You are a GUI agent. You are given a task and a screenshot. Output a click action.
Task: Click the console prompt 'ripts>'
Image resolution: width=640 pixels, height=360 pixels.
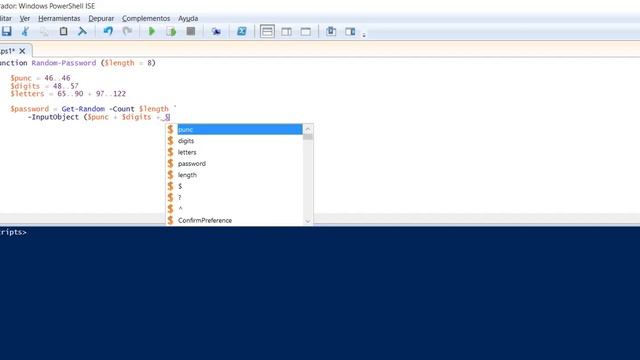[13, 232]
